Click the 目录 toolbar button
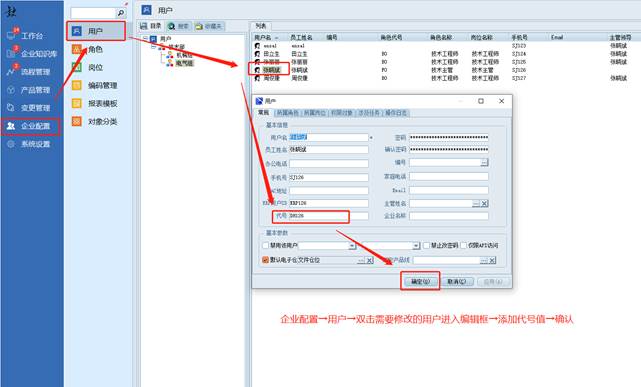Image resolution: width=641 pixels, height=387 pixels. (151, 26)
